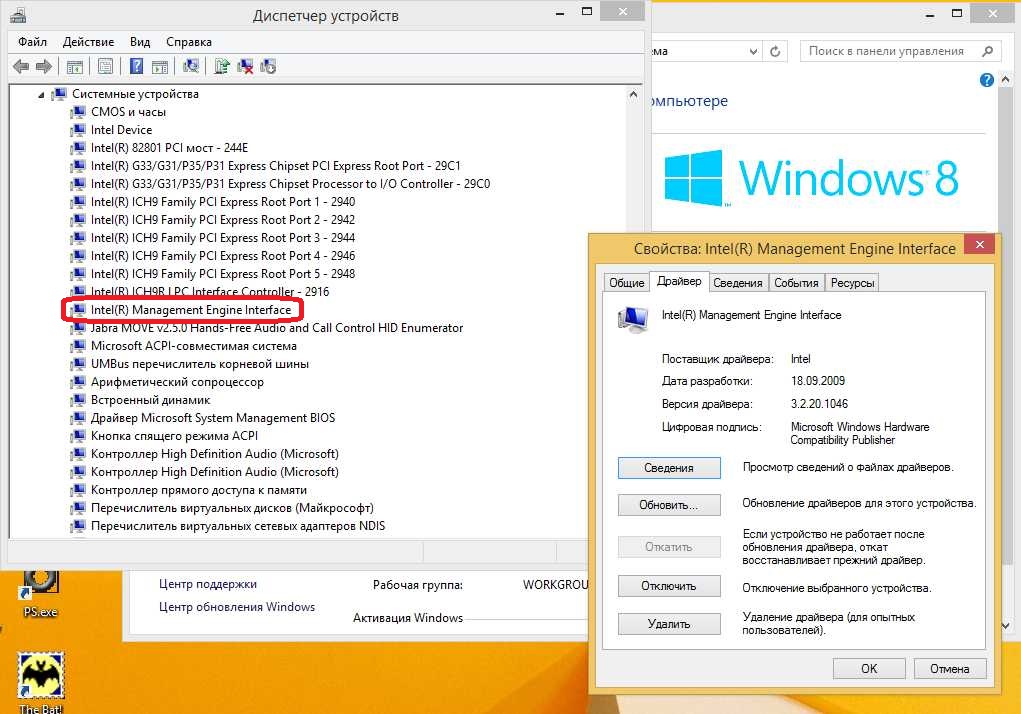Open the Центр поддержки link
The width and height of the screenshot is (1021, 714).
[x=208, y=584]
